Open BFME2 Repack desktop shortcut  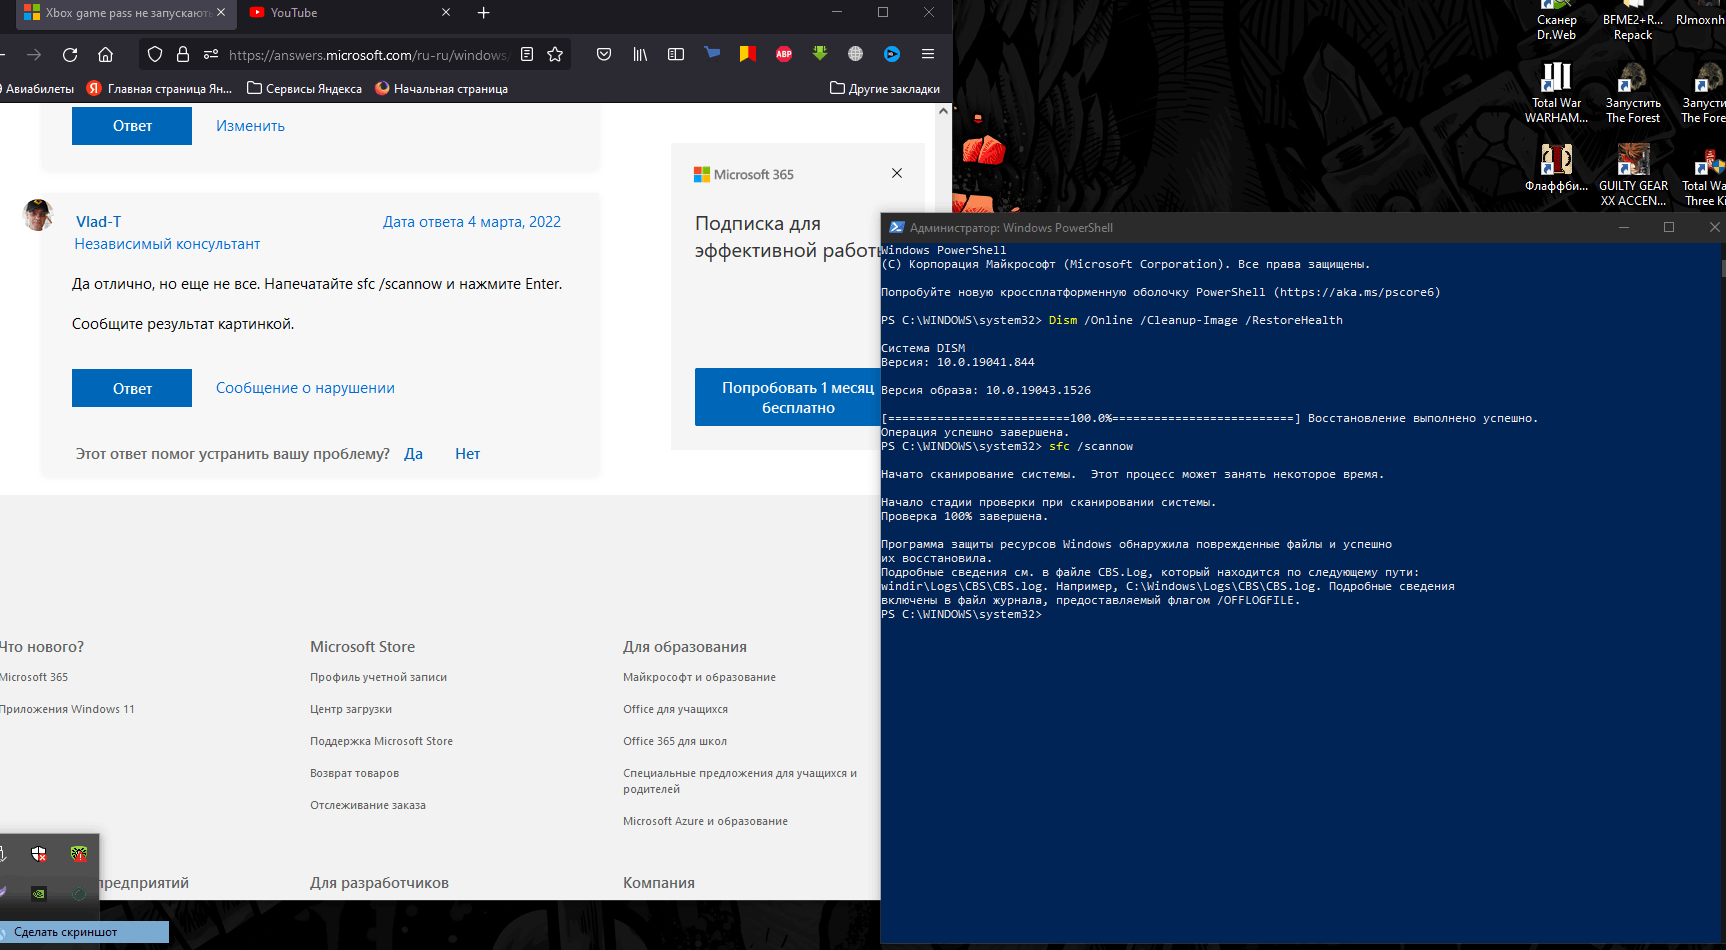1633,21
